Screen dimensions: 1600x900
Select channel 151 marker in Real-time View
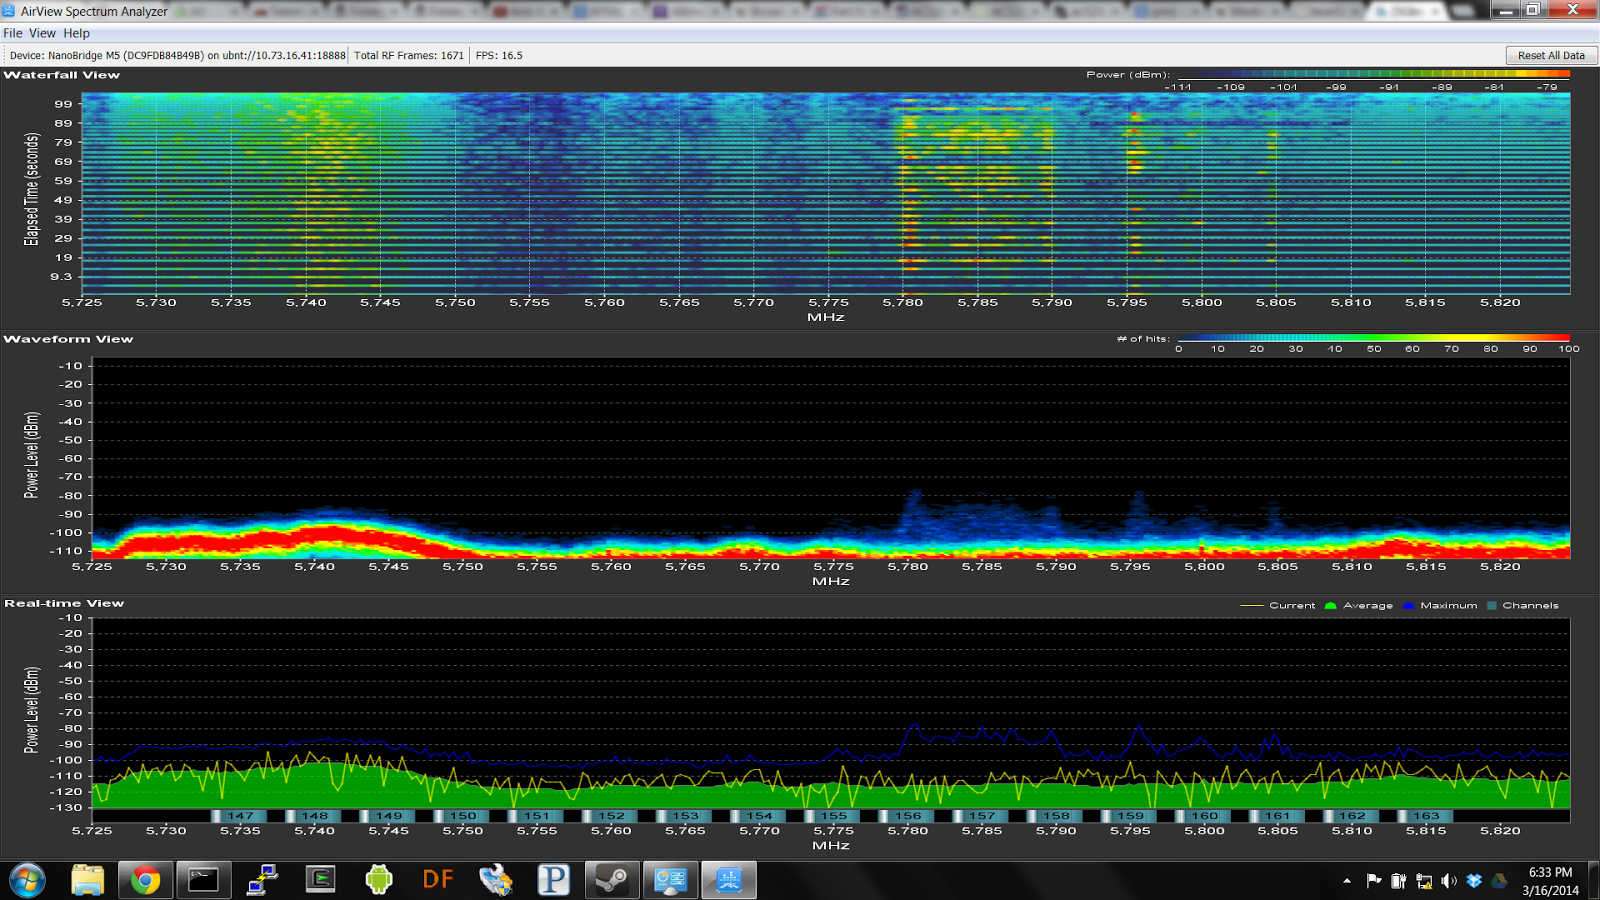tap(537, 816)
